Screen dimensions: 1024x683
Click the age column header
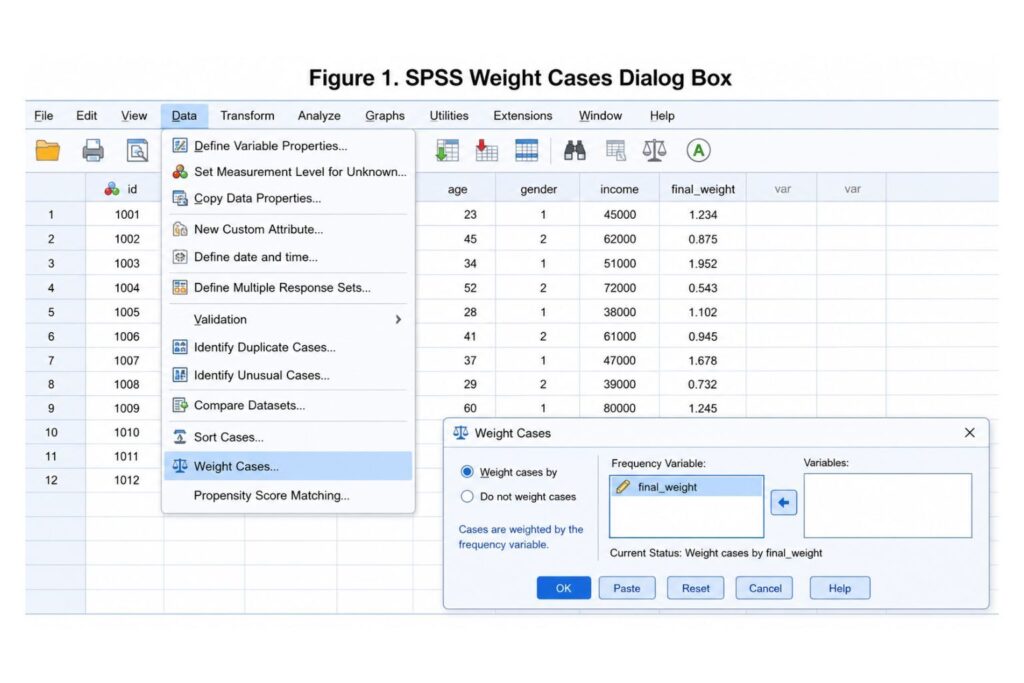pos(457,189)
